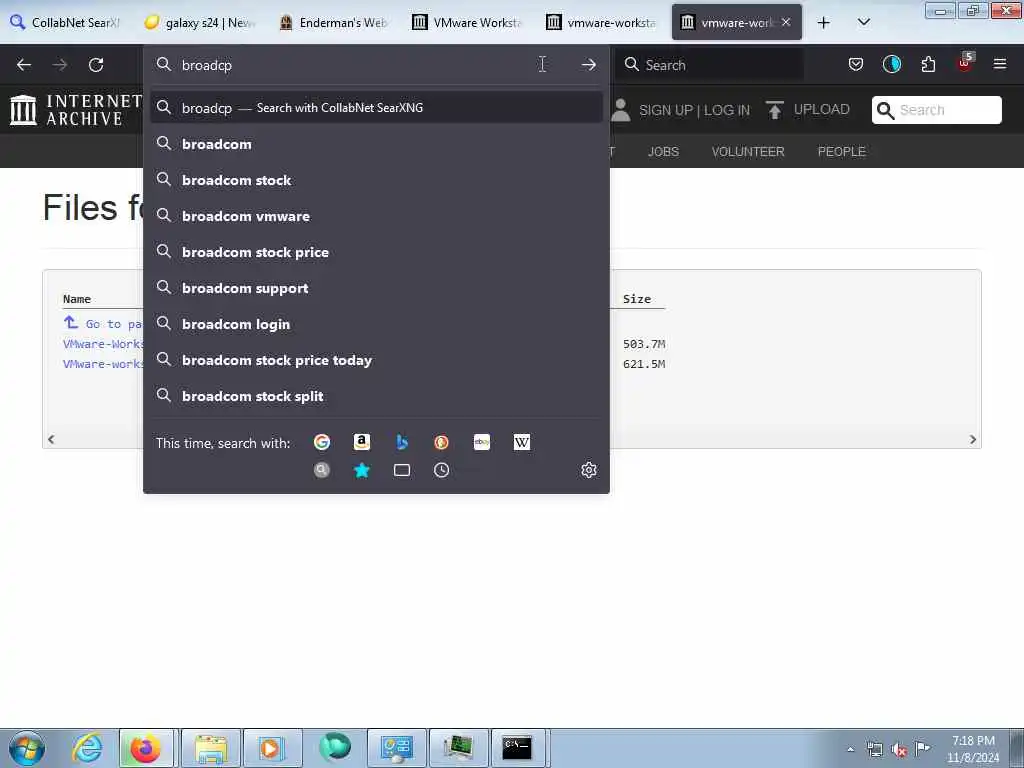
Task: Click the user silhouette icon by Sign Up
Action: [x=620, y=110]
